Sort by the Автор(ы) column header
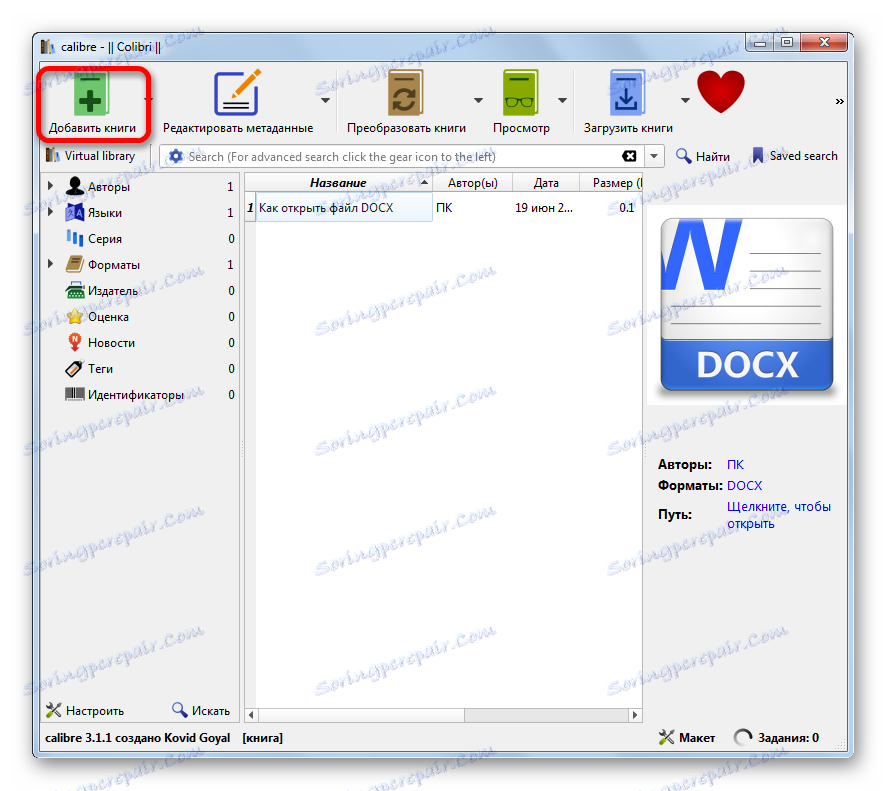Viewport: 887px width, 791px height. [472, 183]
